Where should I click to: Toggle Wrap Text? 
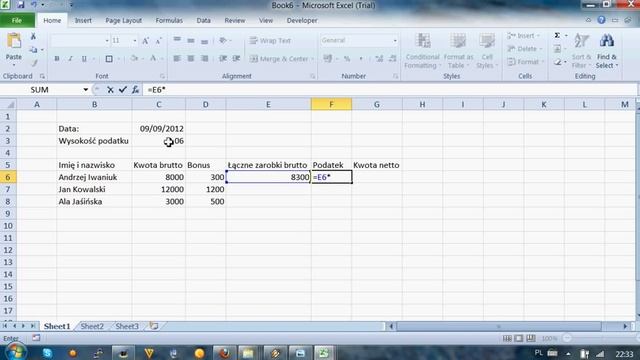pyautogui.click(x=270, y=40)
